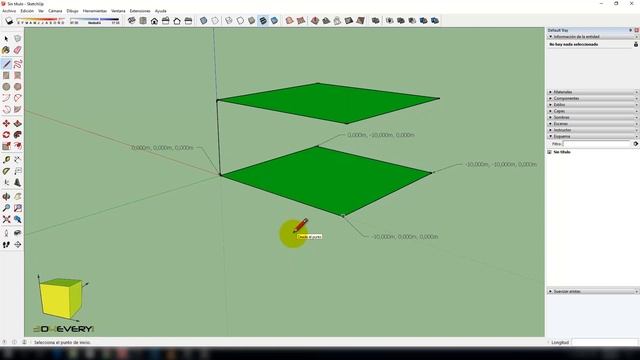Select the Eraser tool

[18, 50]
